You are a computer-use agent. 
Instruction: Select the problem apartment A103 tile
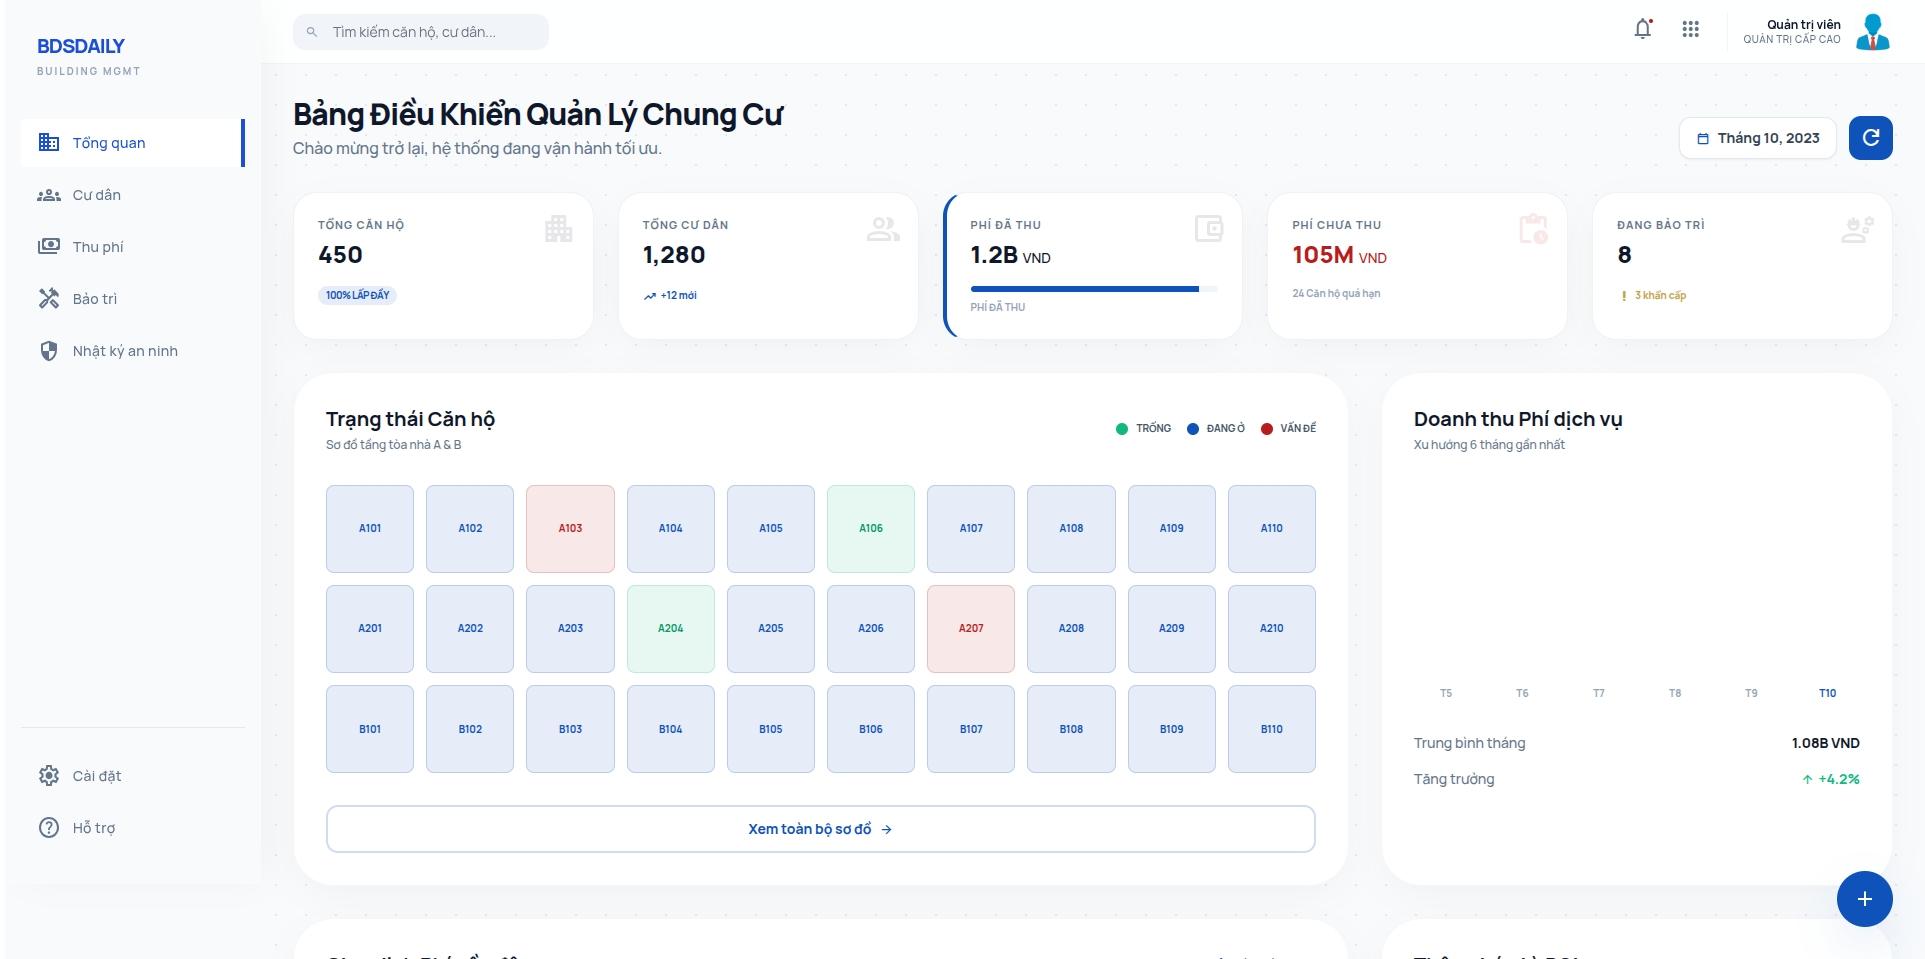click(570, 529)
